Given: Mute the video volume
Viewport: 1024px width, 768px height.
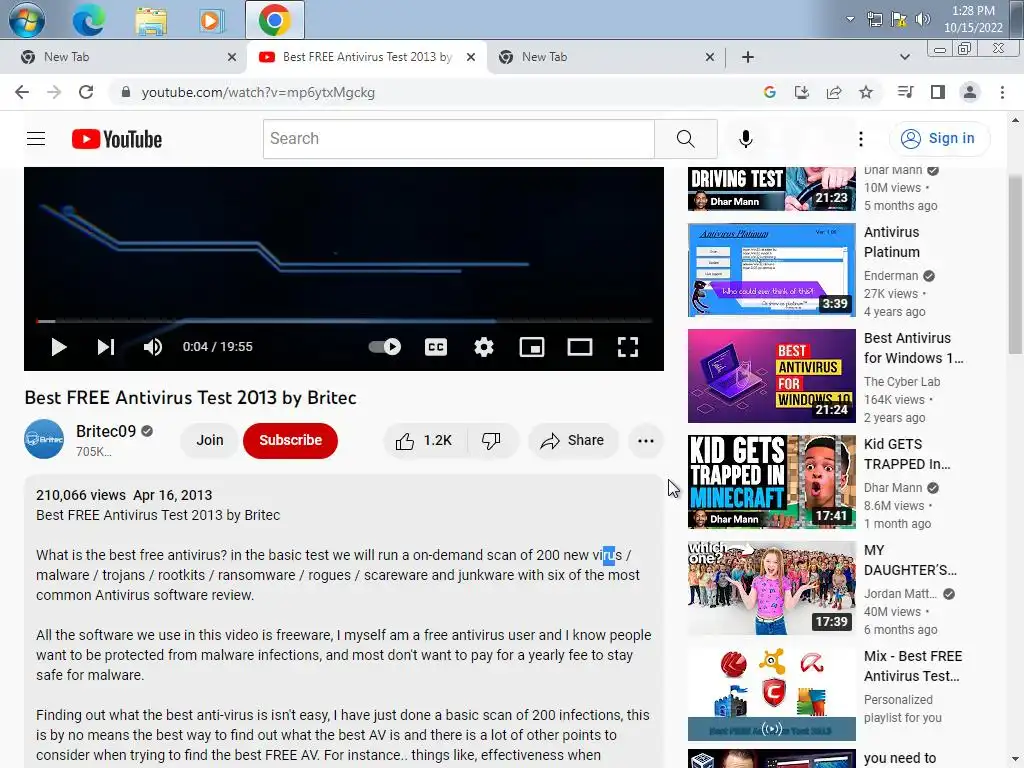Looking at the screenshot, I should coord(152,347).
